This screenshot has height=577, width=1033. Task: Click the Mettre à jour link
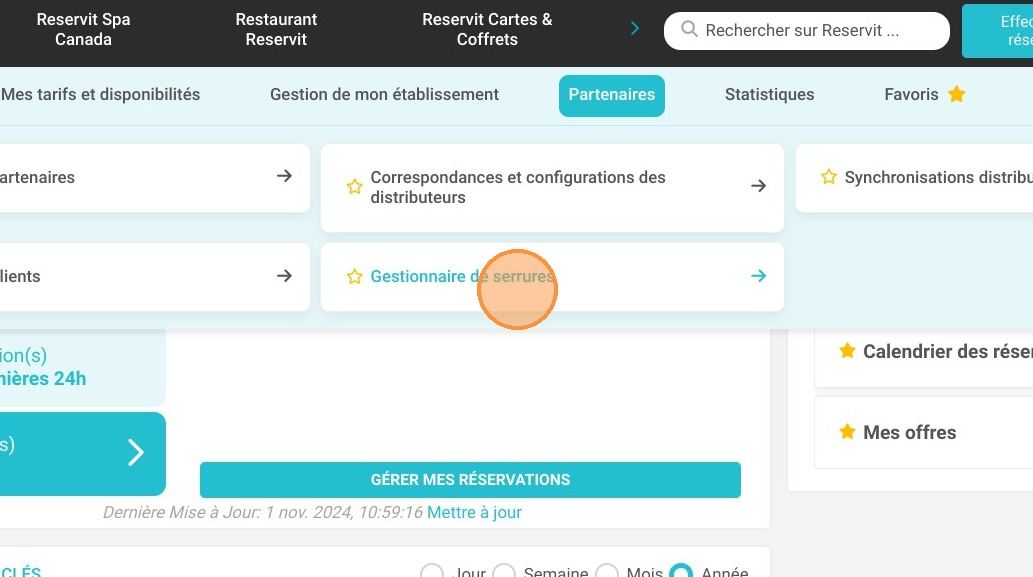[x=474, y=512]
